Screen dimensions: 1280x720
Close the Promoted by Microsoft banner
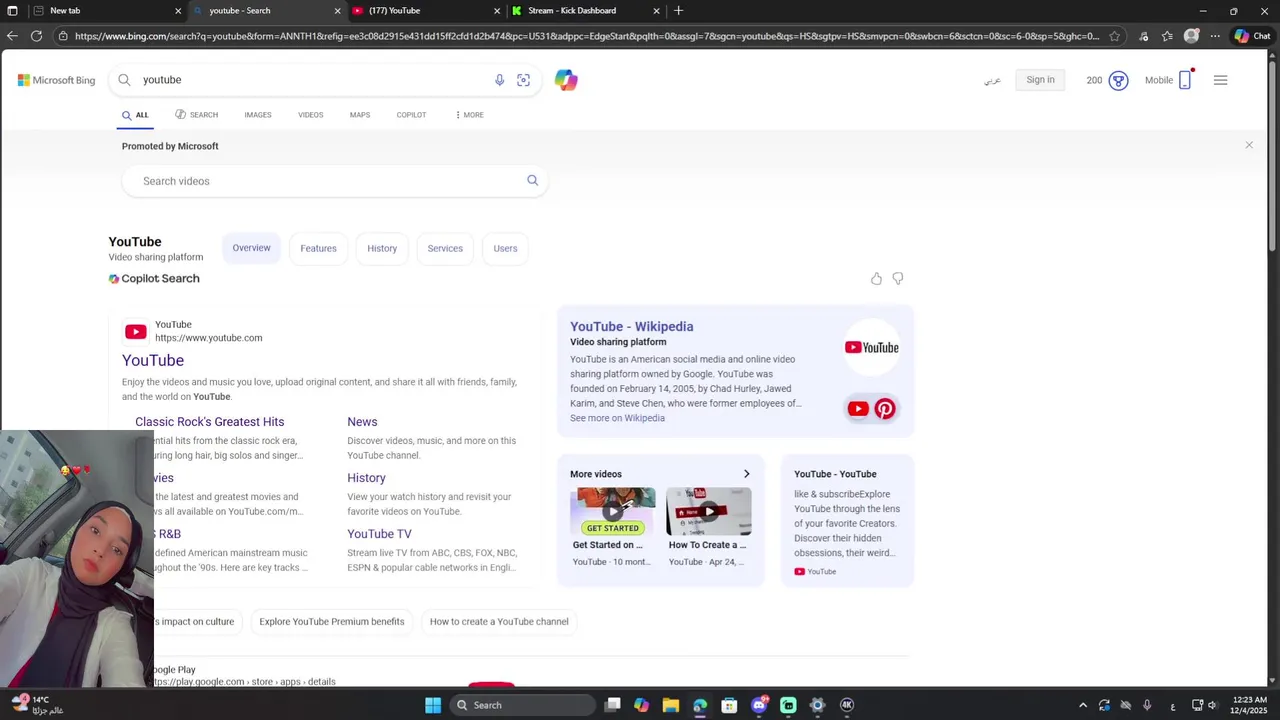pyautogui.click(x=1249, y=145)
